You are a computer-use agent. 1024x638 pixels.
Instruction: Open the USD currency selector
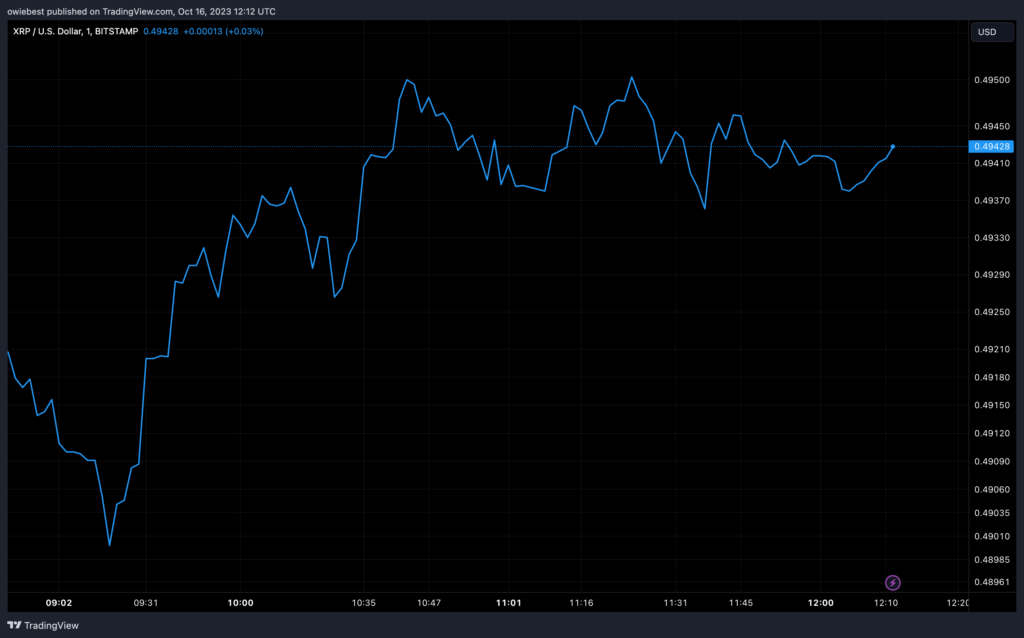point(991,32)
